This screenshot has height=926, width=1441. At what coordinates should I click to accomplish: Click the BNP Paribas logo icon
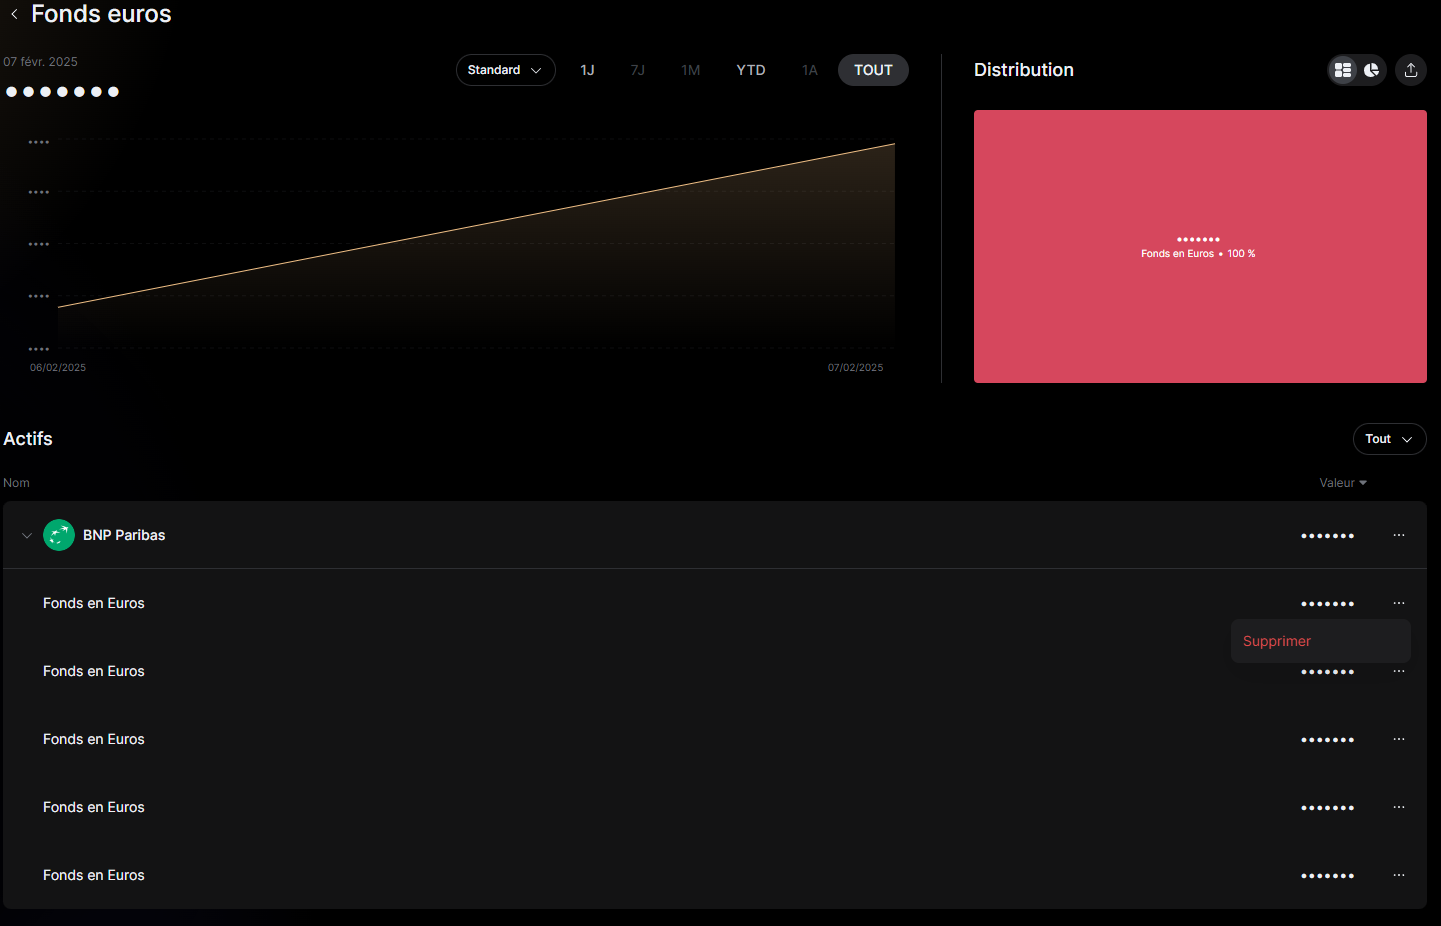coord(59,535)
